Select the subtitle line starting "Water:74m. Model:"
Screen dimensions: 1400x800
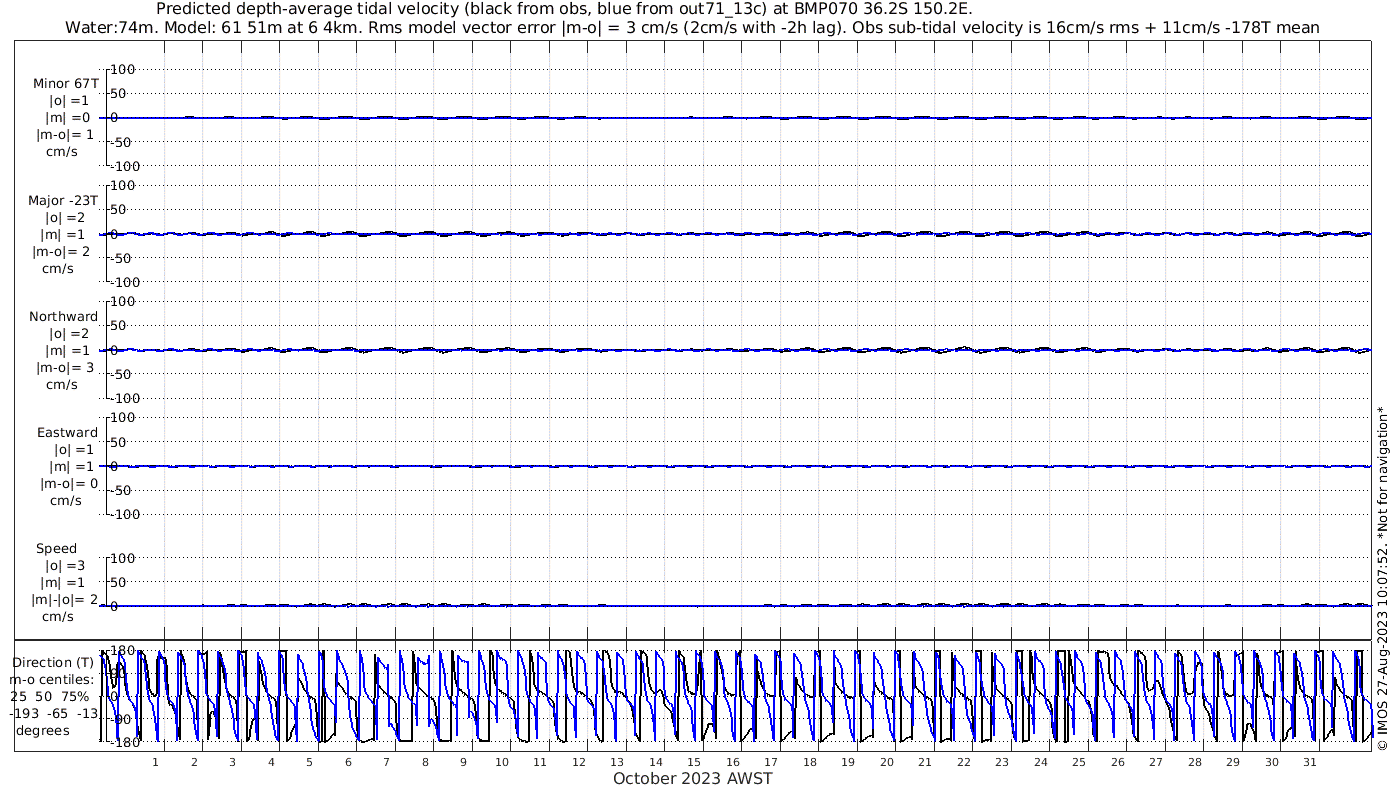[x=691, y=28]
